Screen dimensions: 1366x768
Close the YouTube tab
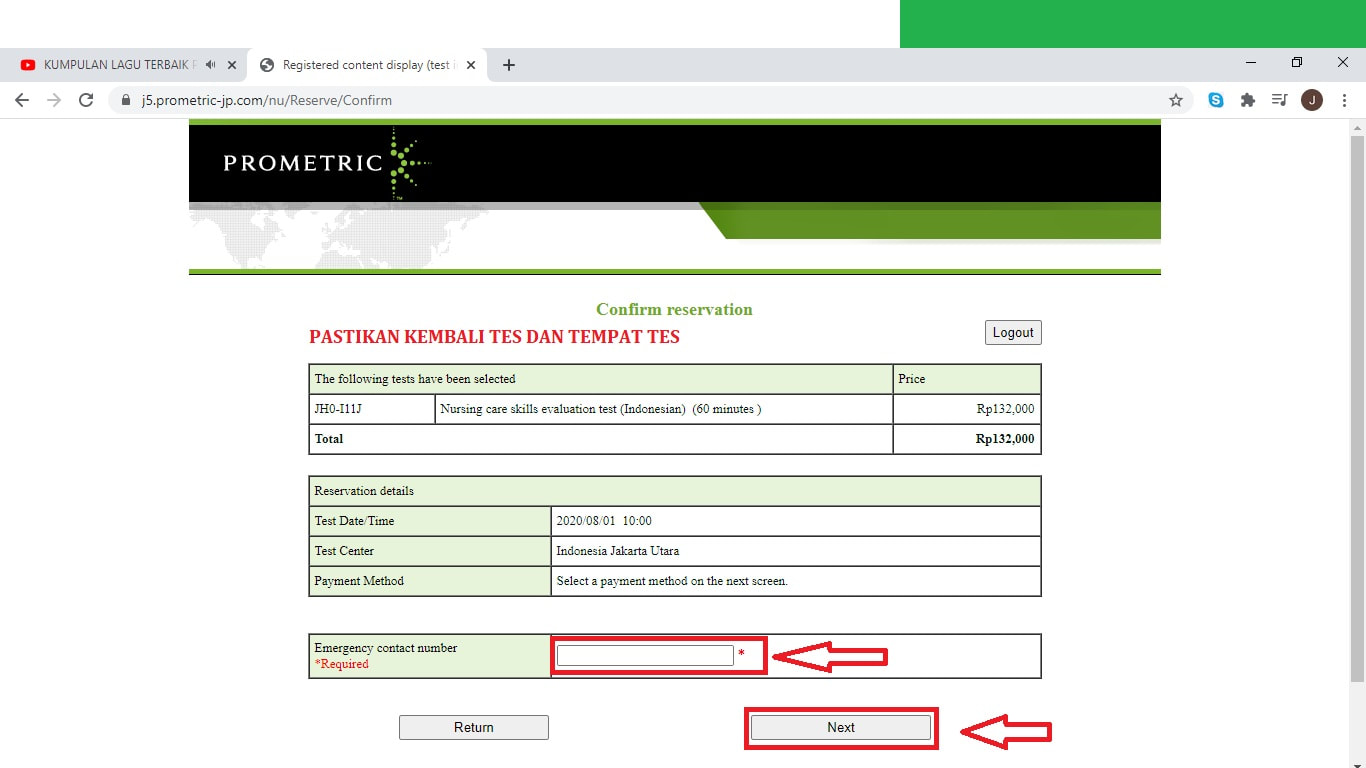coord(232,65)
